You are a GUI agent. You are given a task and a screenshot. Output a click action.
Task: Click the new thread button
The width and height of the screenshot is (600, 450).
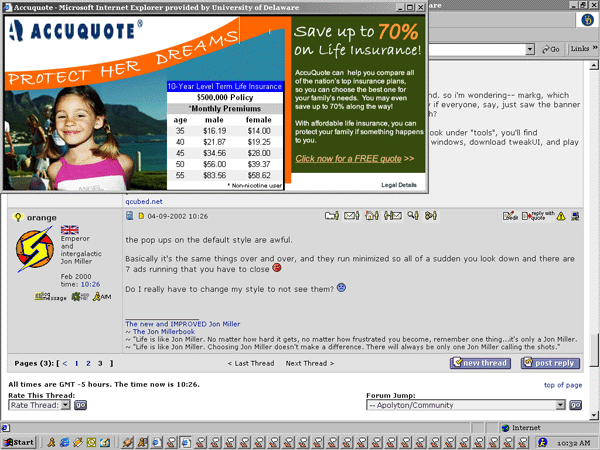(480, 363)
